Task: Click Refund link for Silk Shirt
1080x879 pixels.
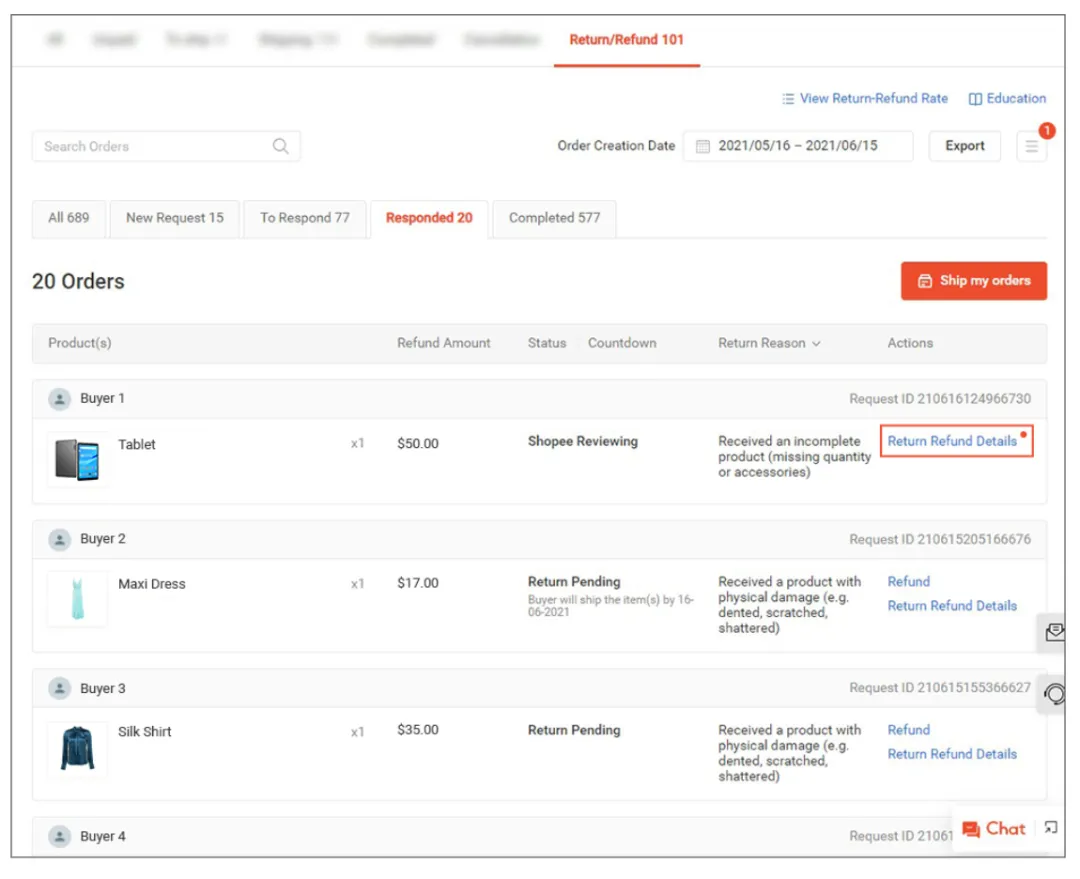Action: (x=908, y=730)
